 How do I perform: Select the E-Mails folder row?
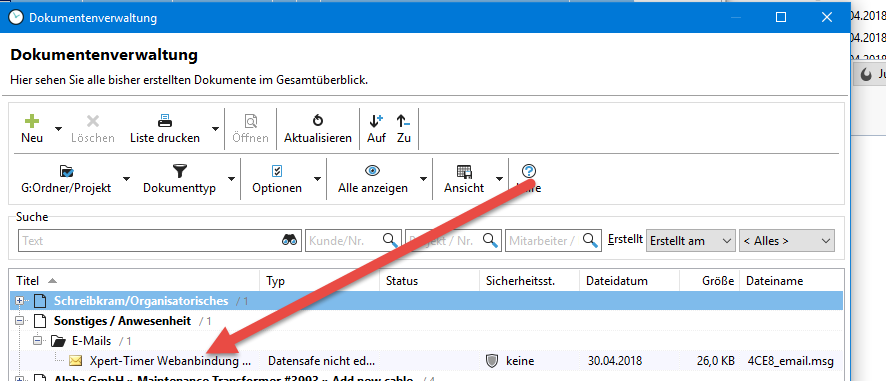(427, 341)
